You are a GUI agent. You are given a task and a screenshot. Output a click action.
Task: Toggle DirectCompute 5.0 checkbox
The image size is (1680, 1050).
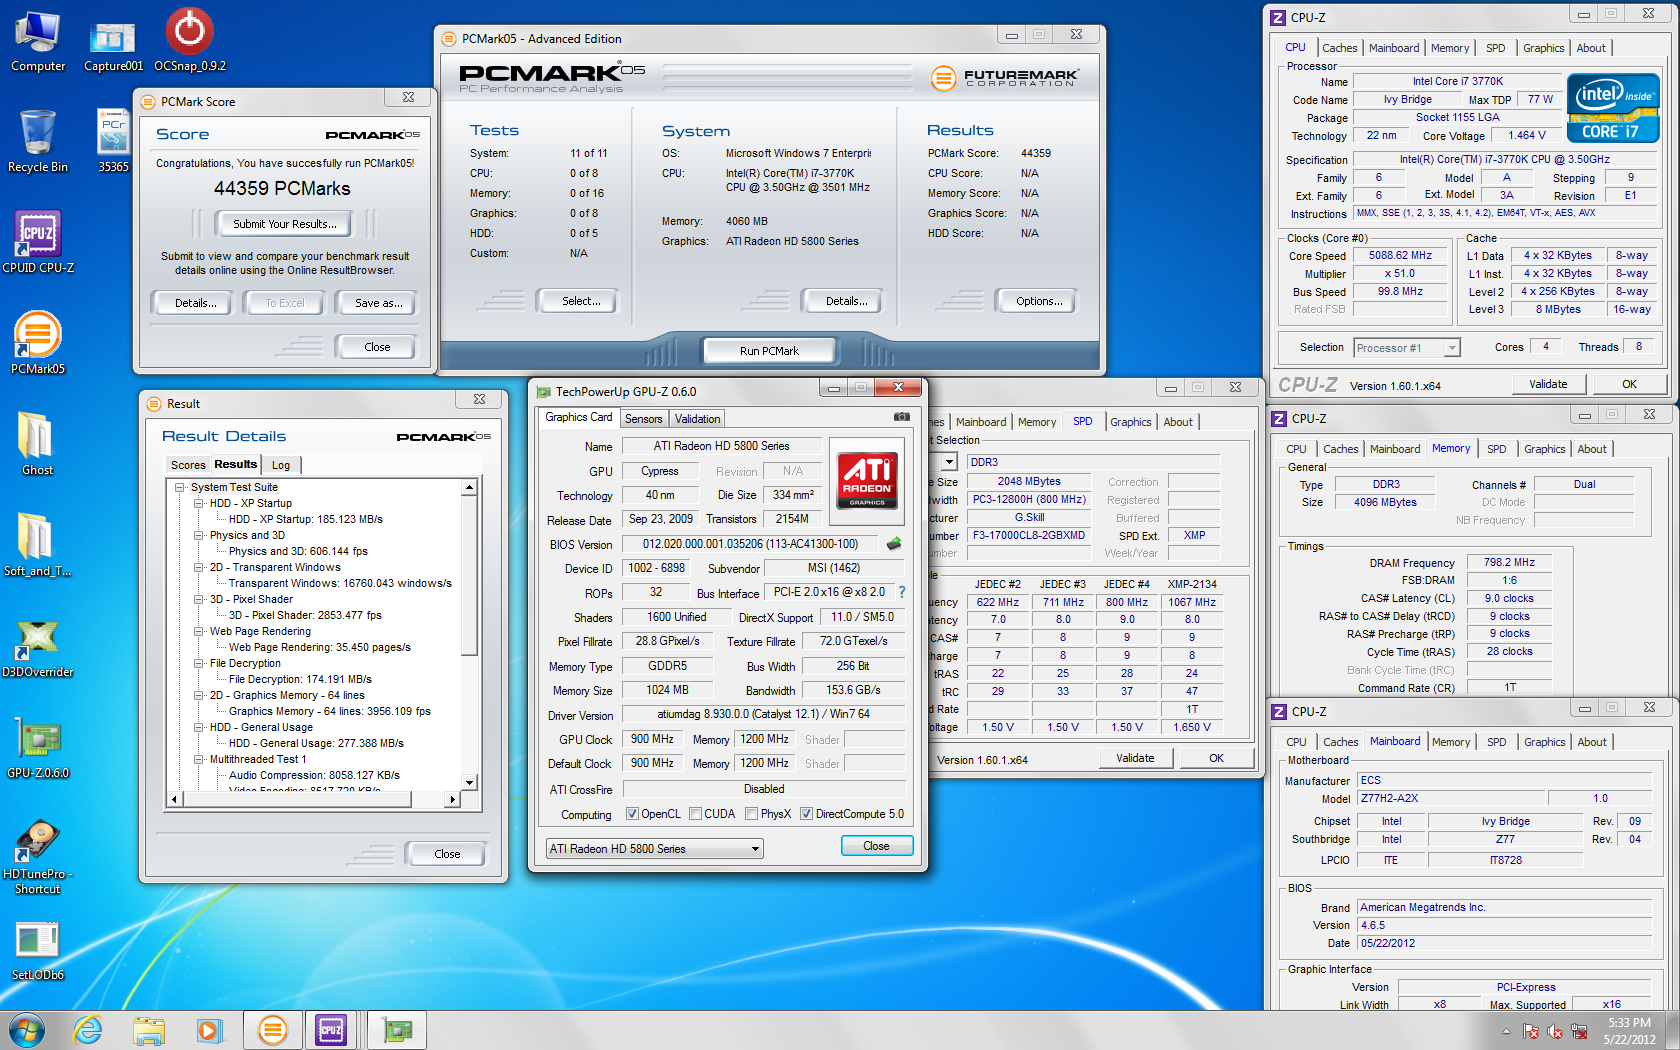pyautogui.click(x=806, y=814)
